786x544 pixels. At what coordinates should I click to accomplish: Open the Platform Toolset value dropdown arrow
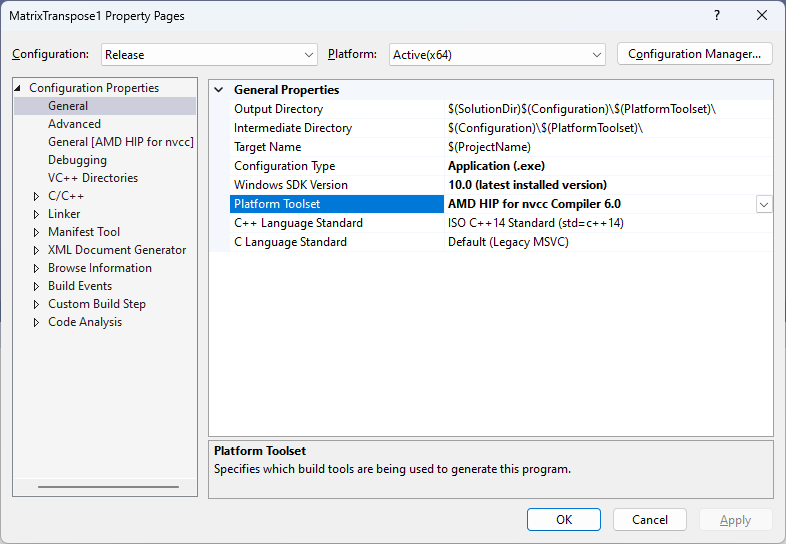click(x=763, y=204)
